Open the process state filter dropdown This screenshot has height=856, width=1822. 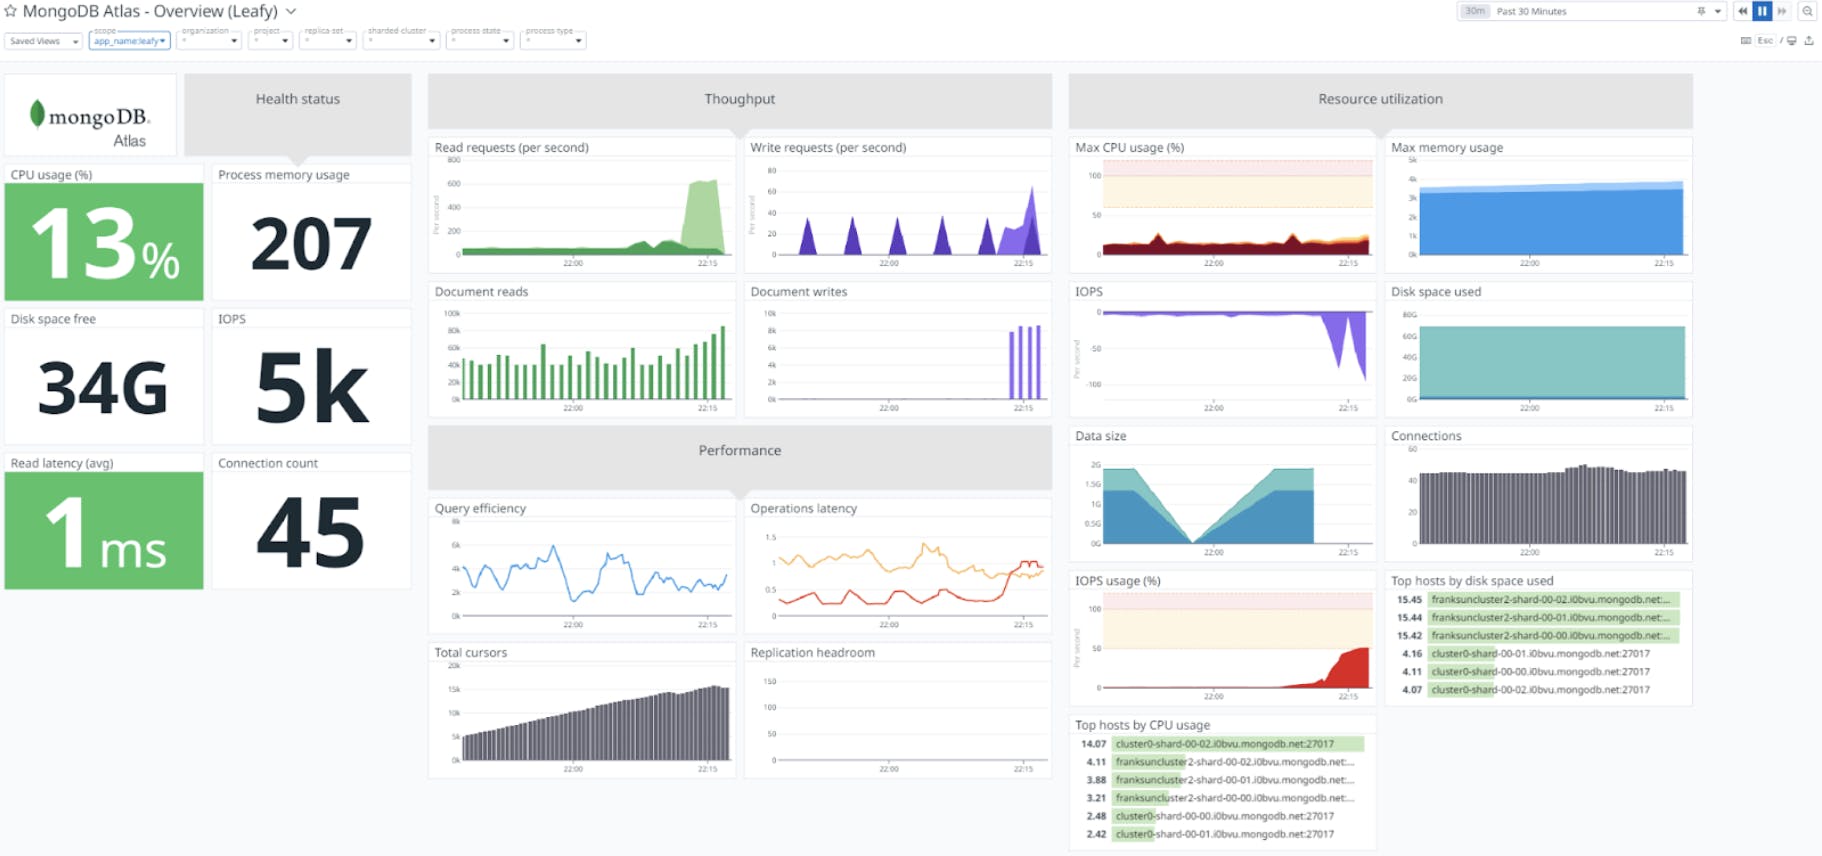click(x=480, y=40)
